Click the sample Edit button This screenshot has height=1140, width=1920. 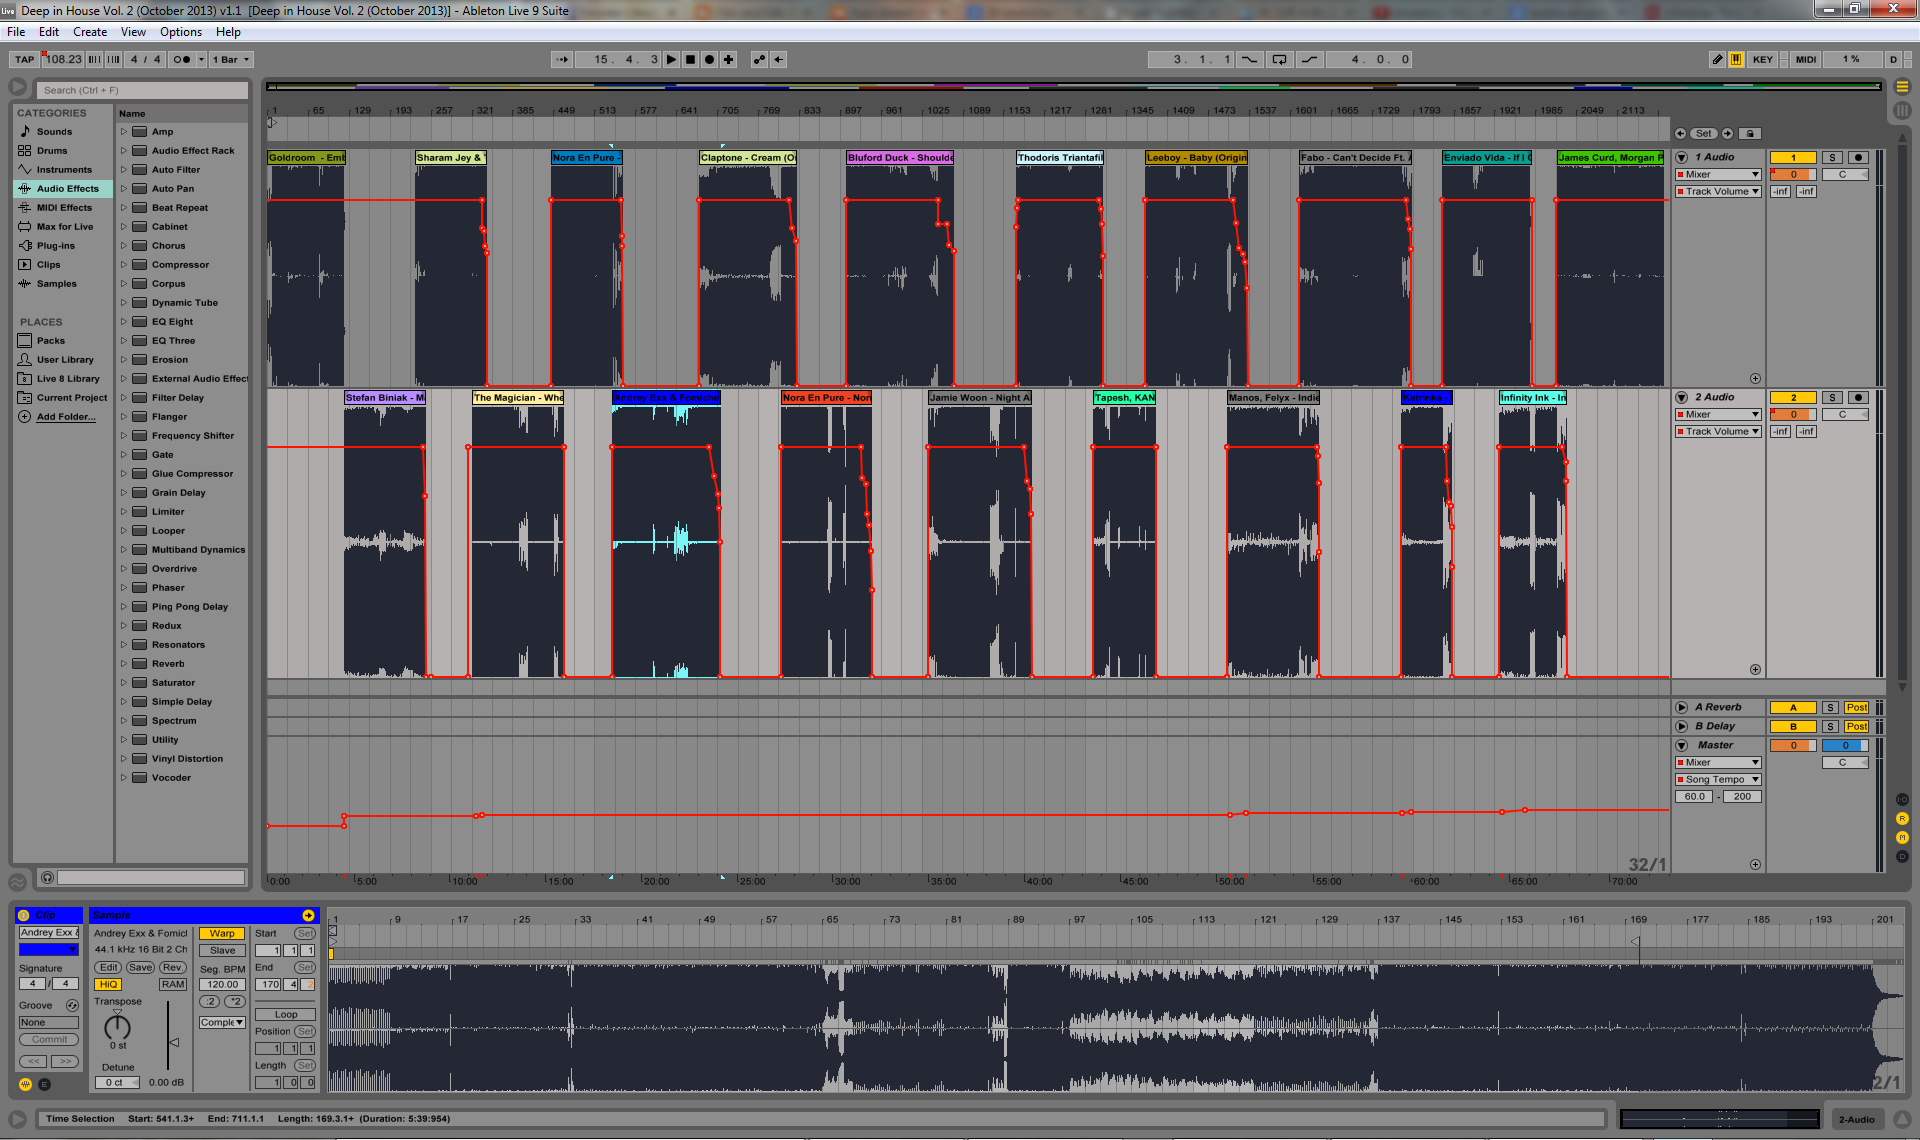108,968
